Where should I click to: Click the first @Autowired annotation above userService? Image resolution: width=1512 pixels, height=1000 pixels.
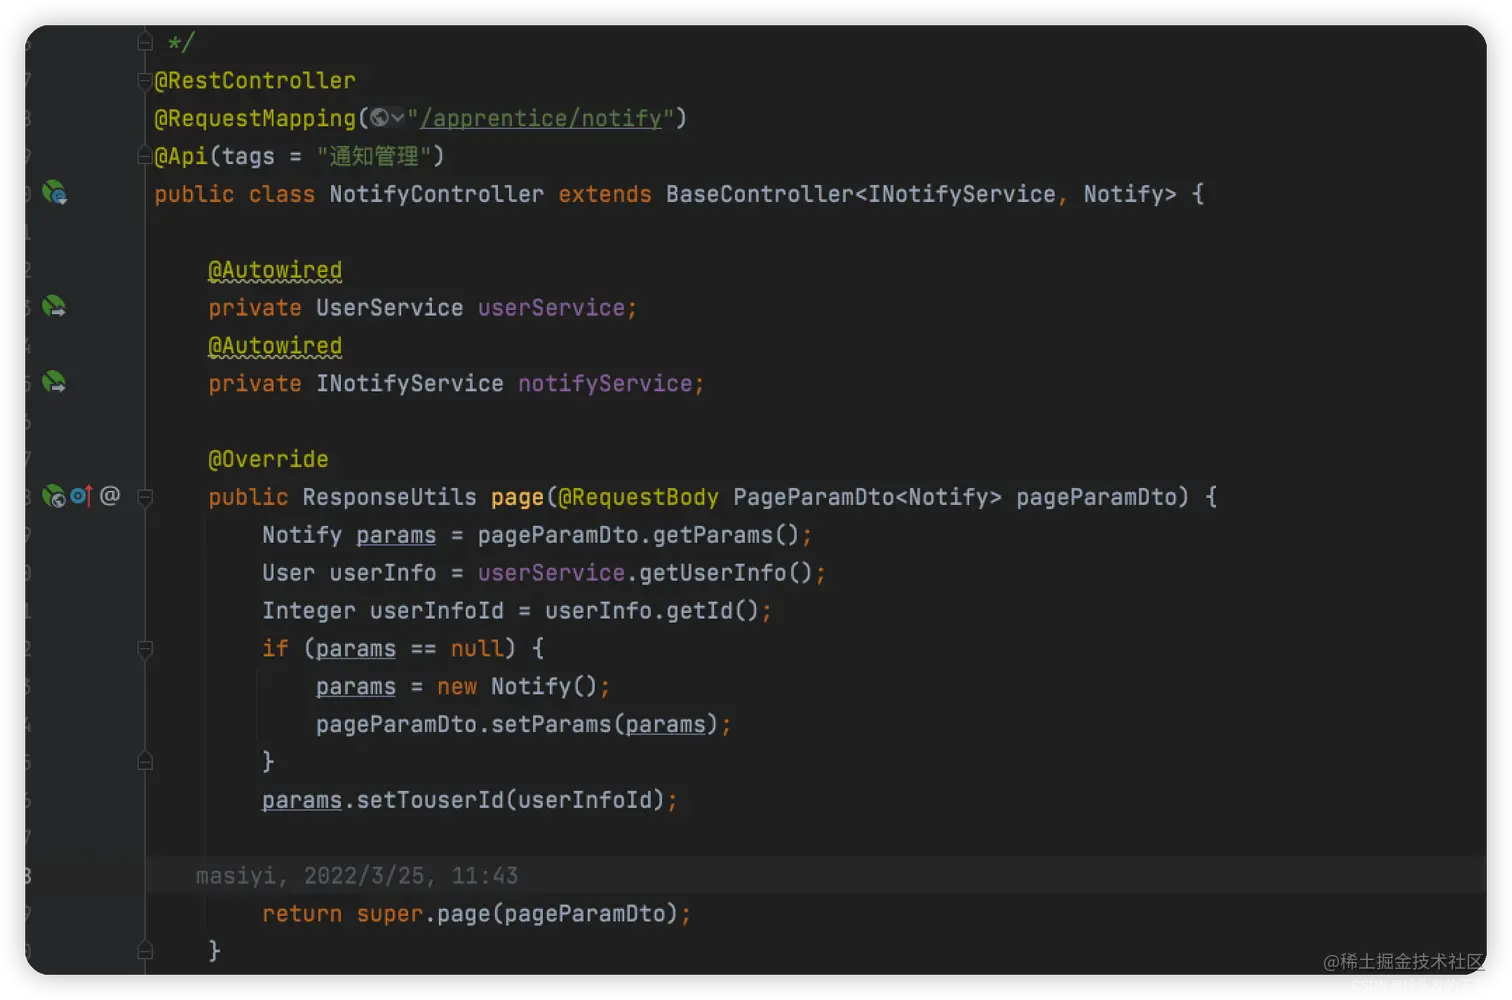(x=275, y=270)
